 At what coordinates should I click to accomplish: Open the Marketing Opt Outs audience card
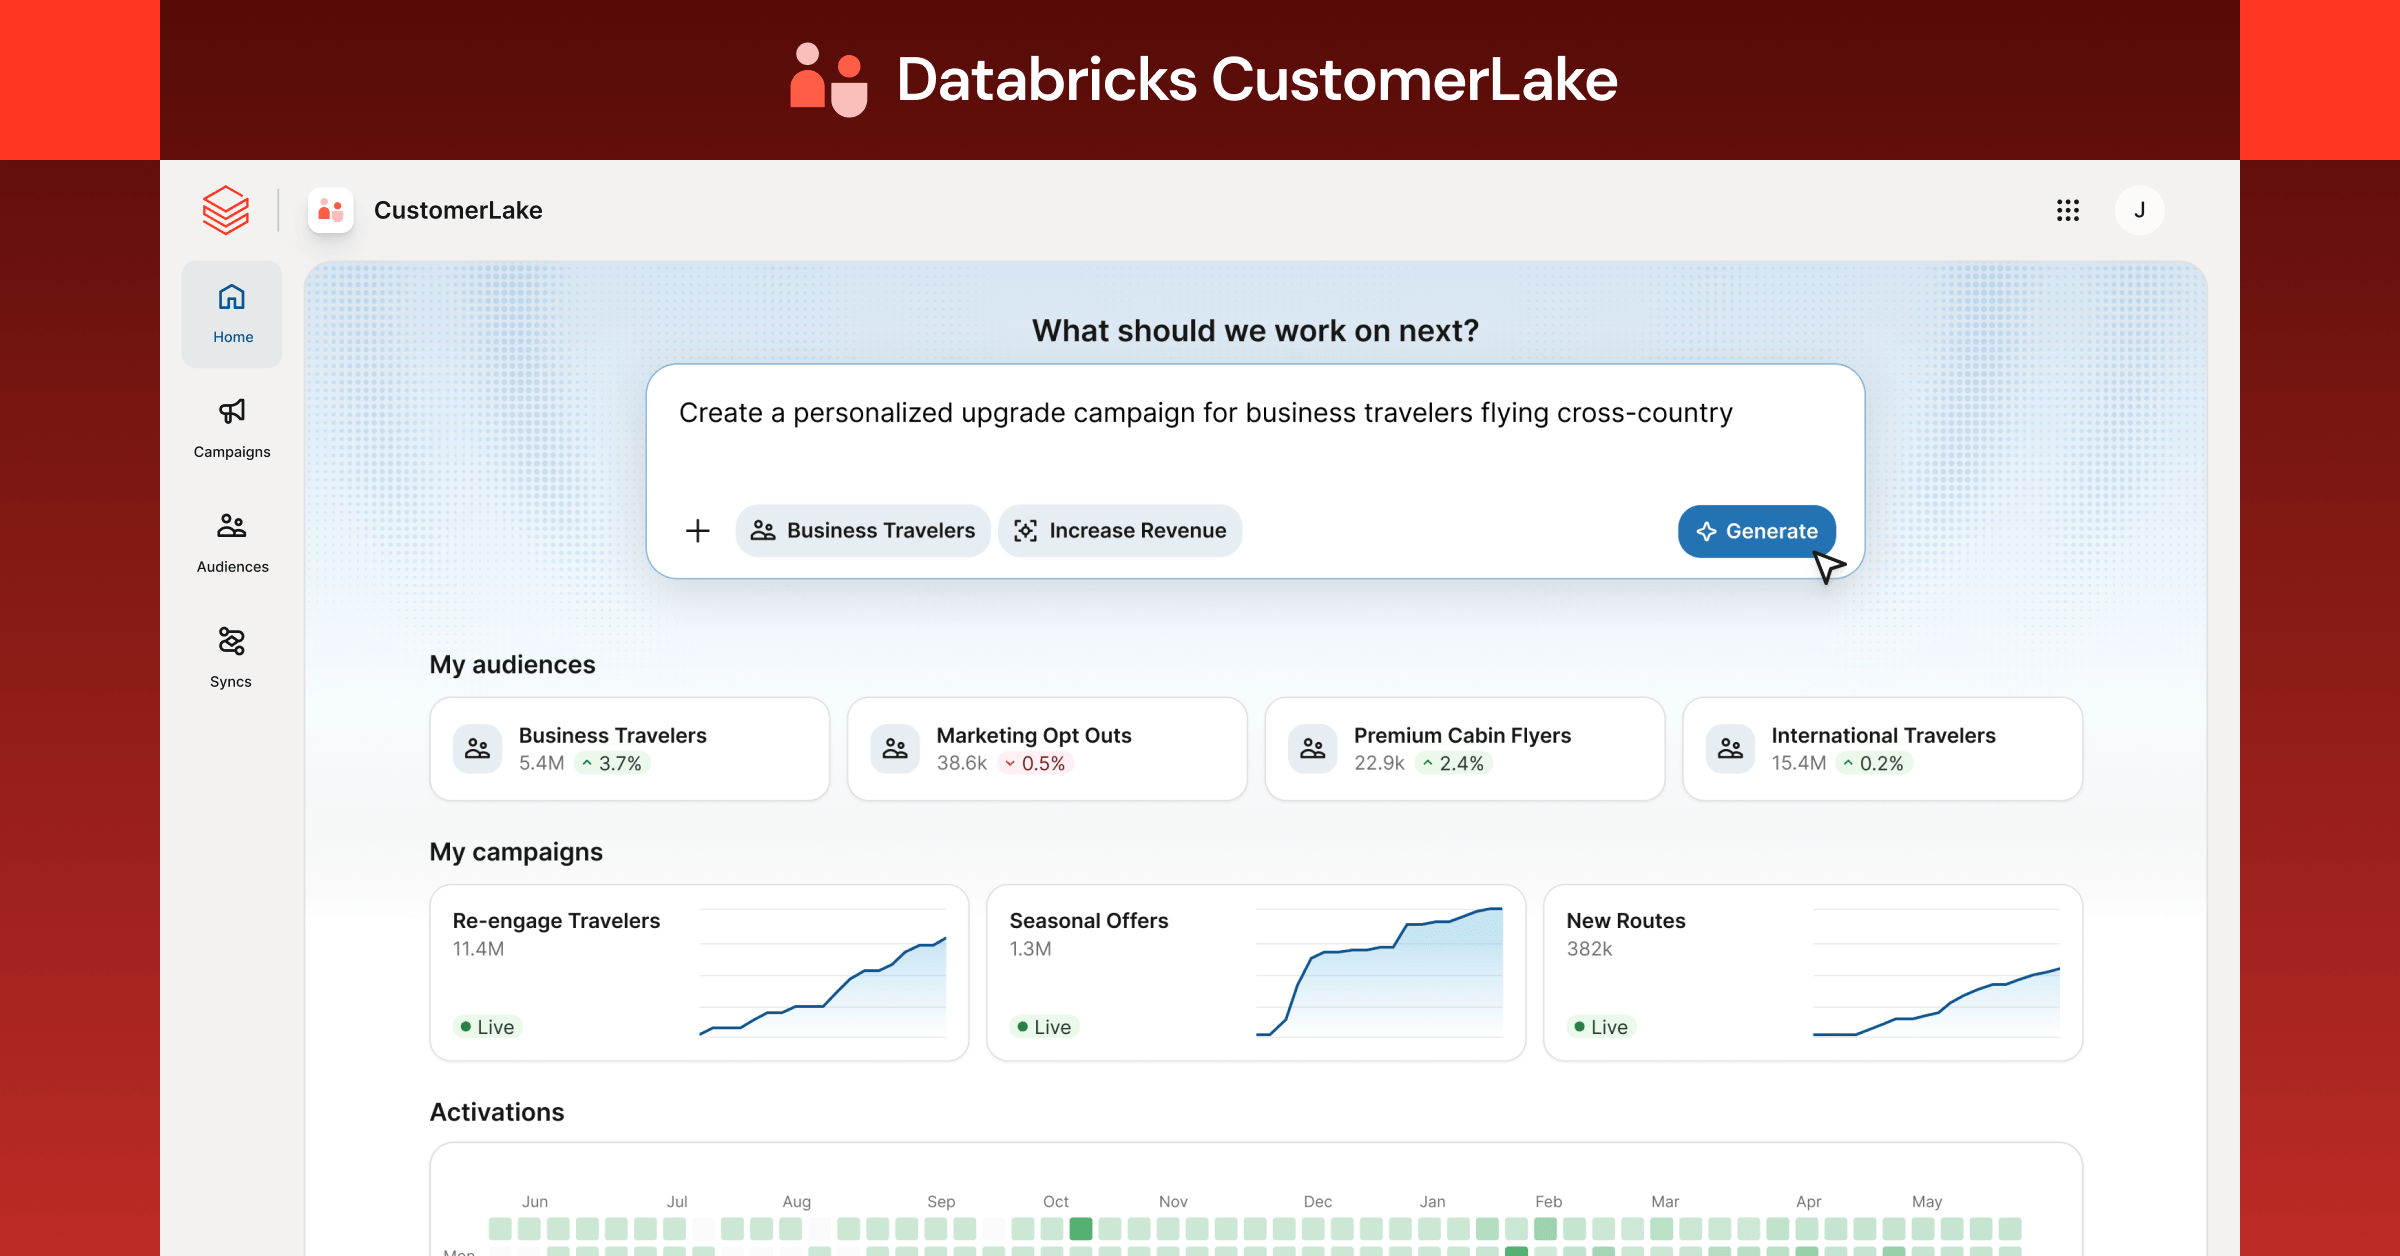(x=1047, y=749)
